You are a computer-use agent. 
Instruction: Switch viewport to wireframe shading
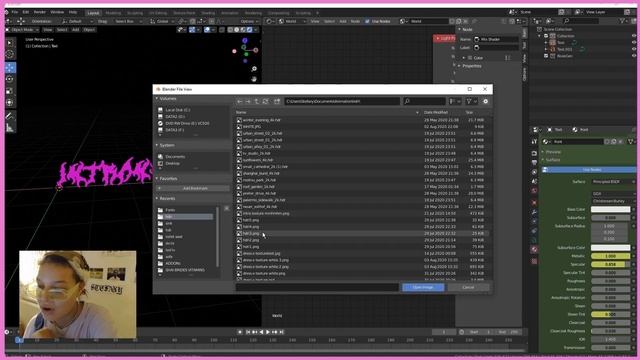[x=231, y=30]
